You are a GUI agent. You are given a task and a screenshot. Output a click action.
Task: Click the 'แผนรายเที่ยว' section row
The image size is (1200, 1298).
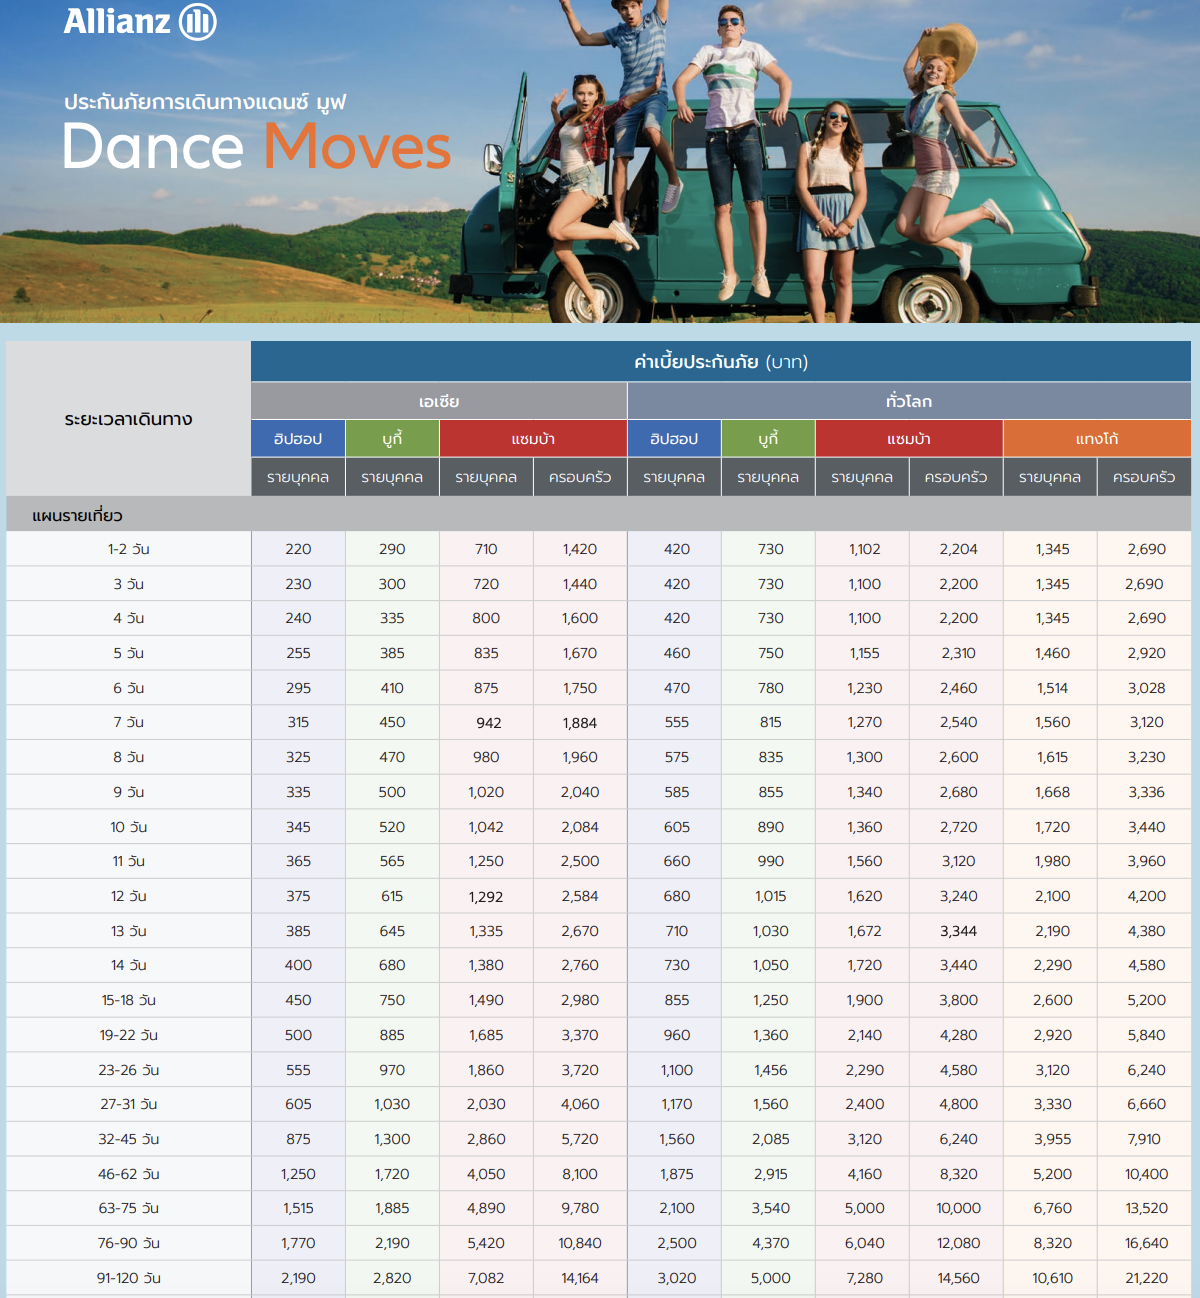pyautogui.click(x=598, y=515)
